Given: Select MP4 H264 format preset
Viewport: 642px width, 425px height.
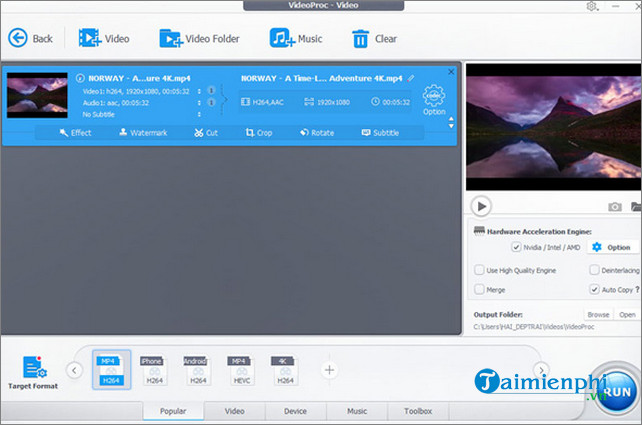Looking at the screenshot, I should 111,370.
